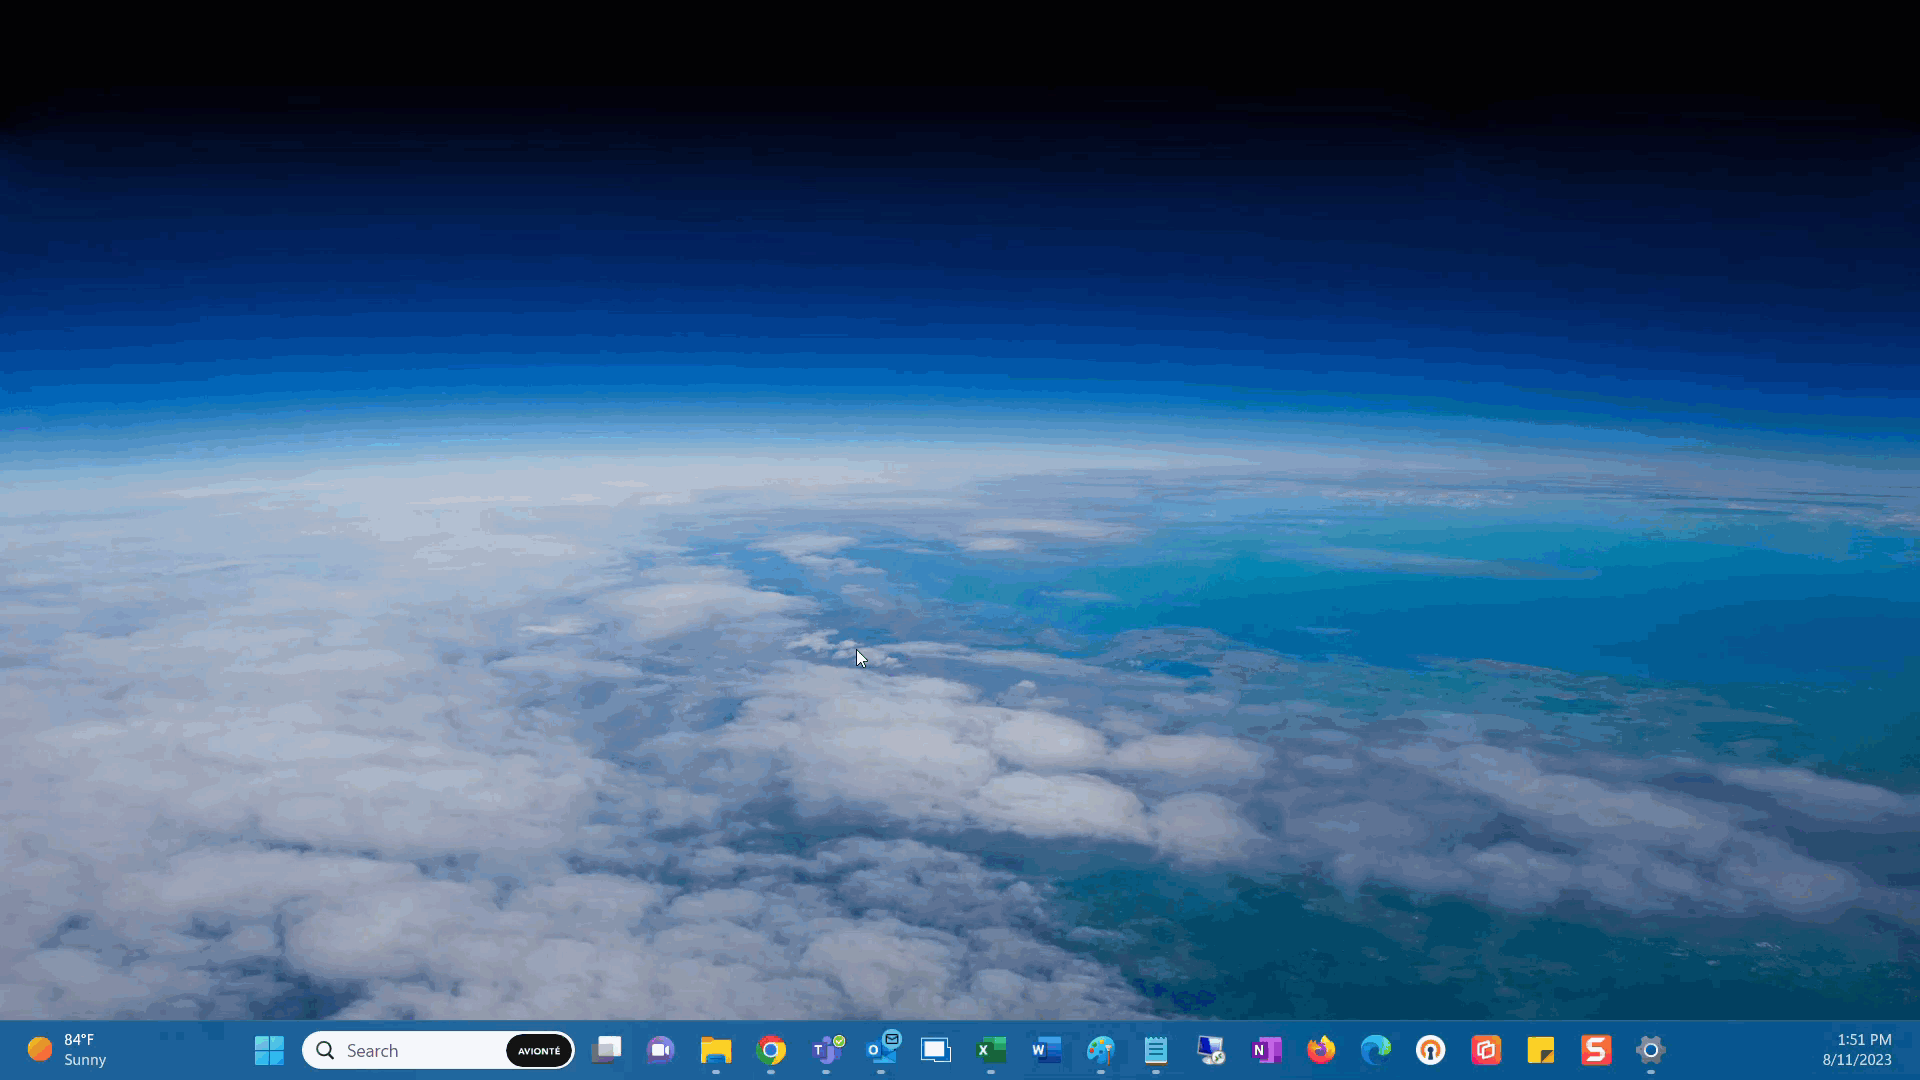Open Settings gear from the taskbar
1920x1080 pixels.
(1651, 1050)
